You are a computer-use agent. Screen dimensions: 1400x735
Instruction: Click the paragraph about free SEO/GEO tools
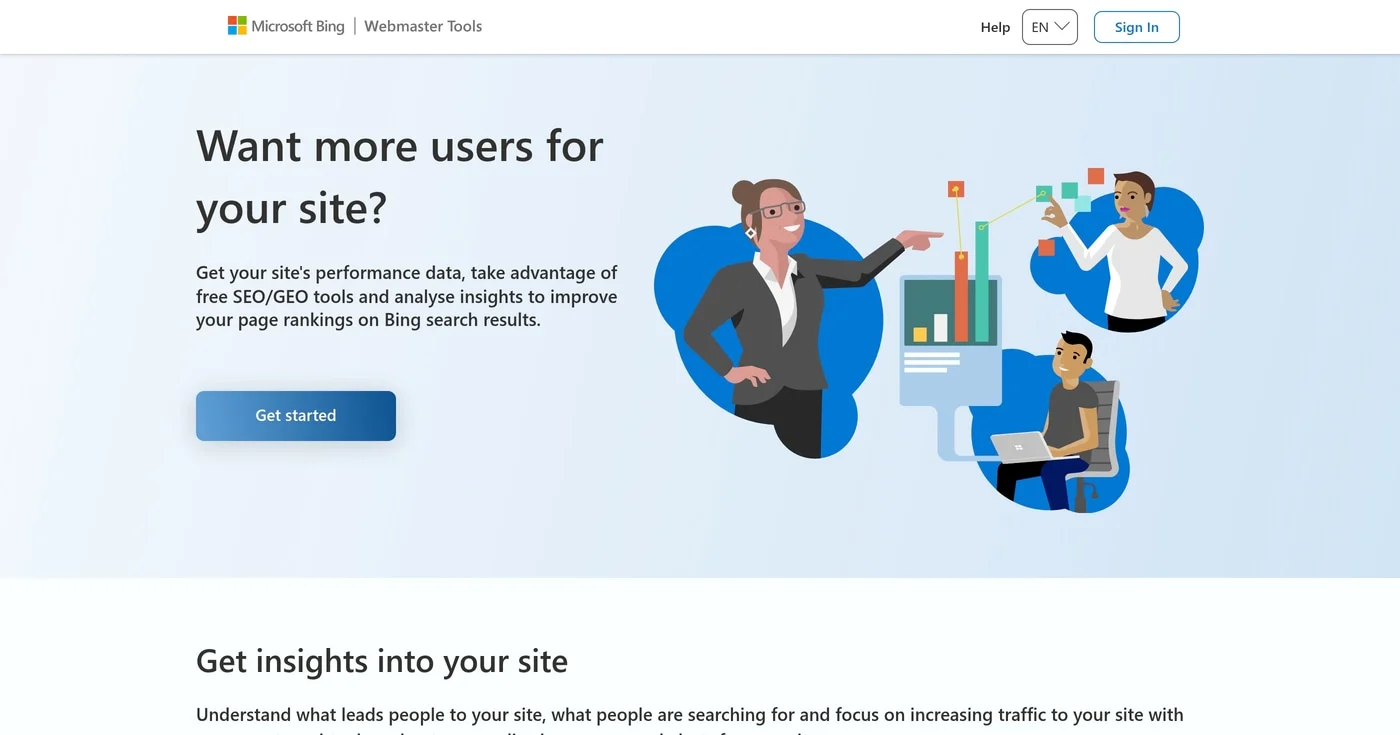point(407,296)
